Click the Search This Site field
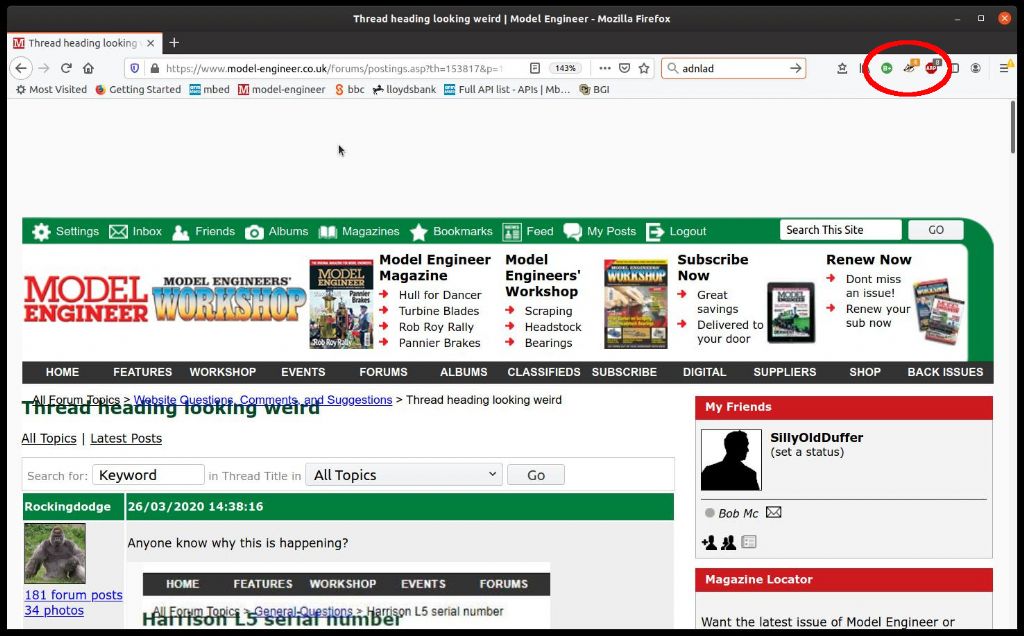The image size is (1024, 636). 840,230
